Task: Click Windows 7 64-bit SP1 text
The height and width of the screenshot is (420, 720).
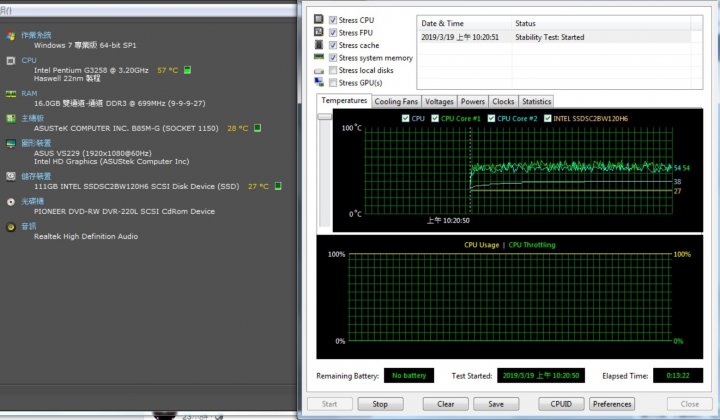Action: click(85, 45)
